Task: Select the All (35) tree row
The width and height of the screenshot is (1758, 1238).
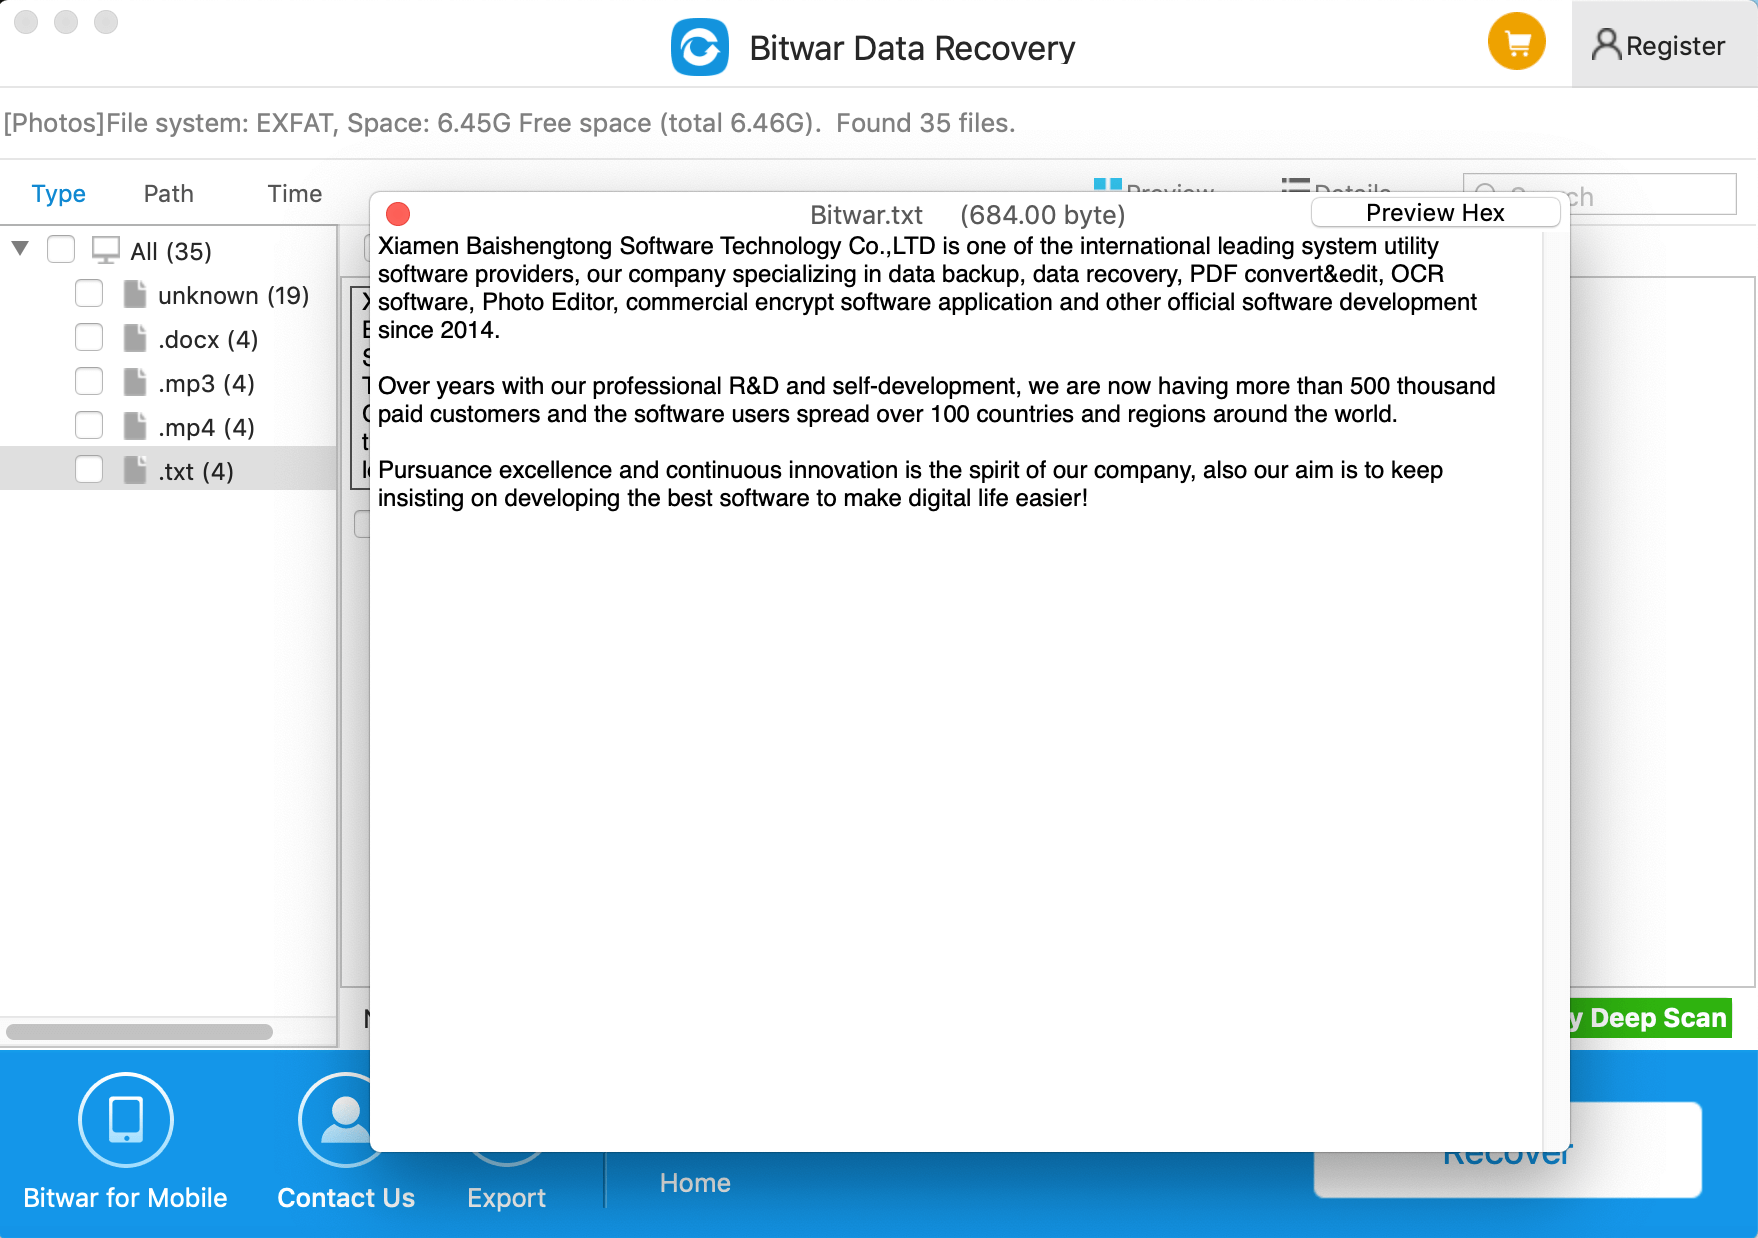Action: point(168,250)
